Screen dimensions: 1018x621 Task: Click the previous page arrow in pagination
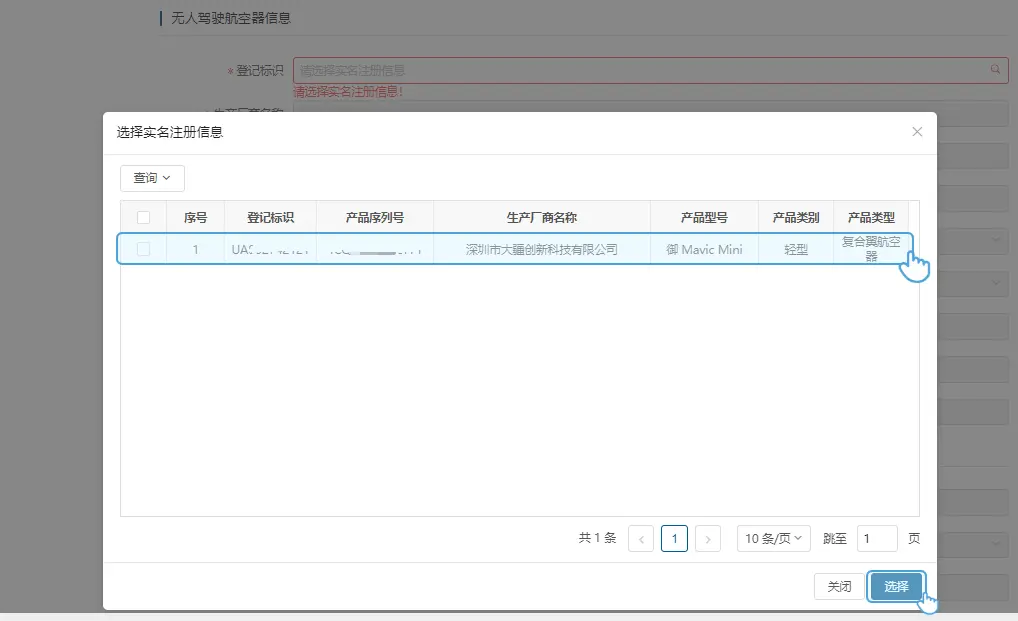coord(640,538)
